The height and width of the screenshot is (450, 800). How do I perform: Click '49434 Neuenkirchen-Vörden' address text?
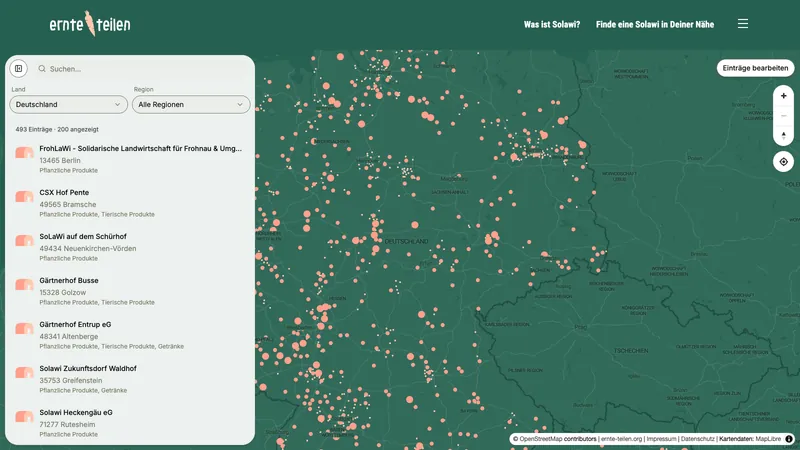(x=88, y=248)
